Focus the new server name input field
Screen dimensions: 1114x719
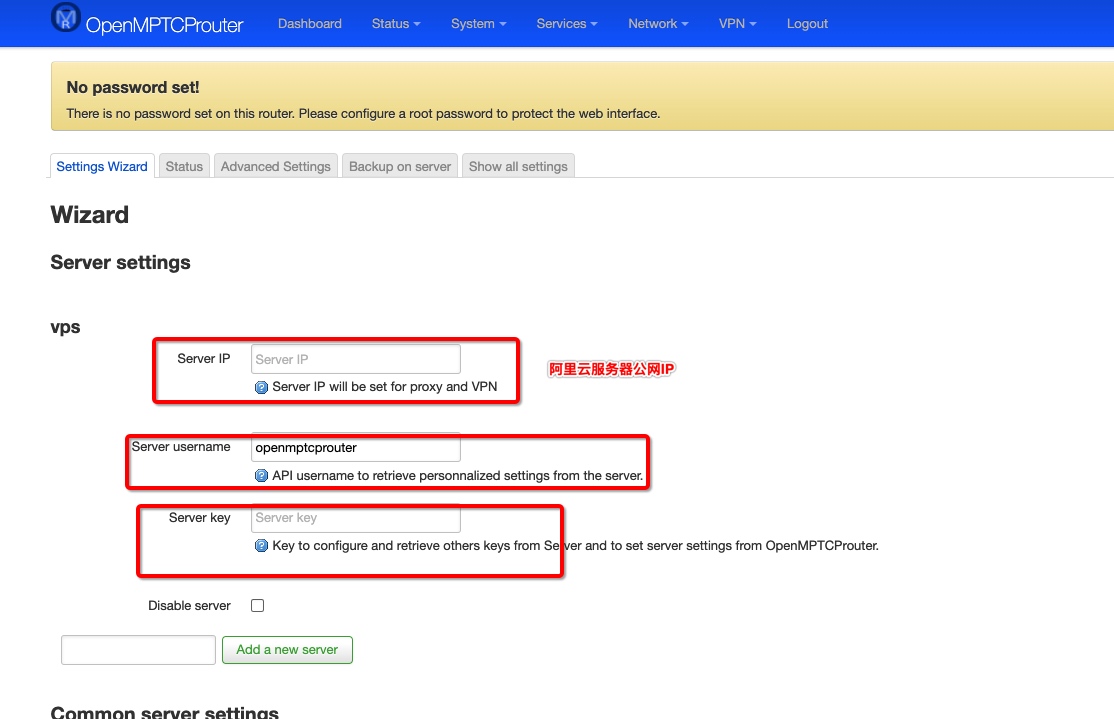pos(139,650)
